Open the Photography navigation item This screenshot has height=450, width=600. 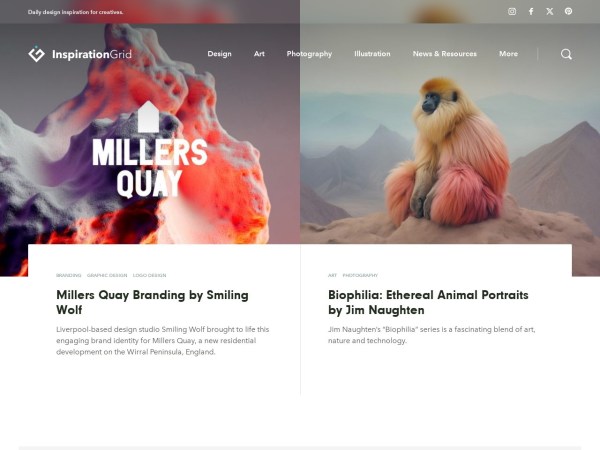309,54
